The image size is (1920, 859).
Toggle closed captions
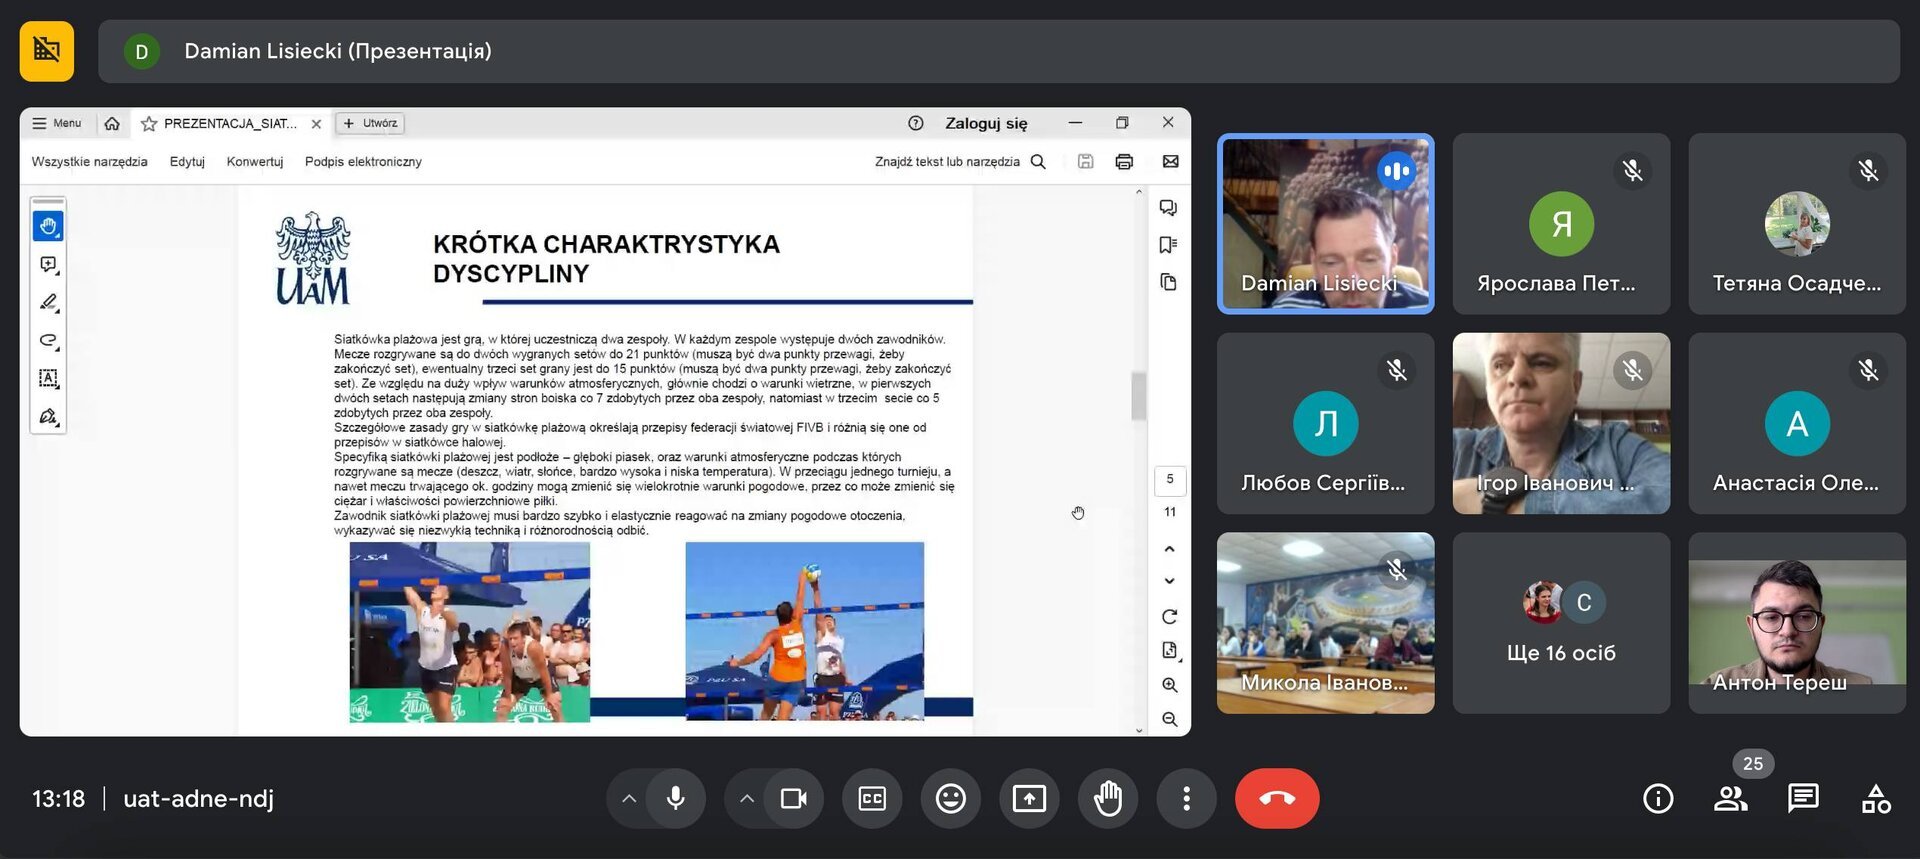(872, 798)
